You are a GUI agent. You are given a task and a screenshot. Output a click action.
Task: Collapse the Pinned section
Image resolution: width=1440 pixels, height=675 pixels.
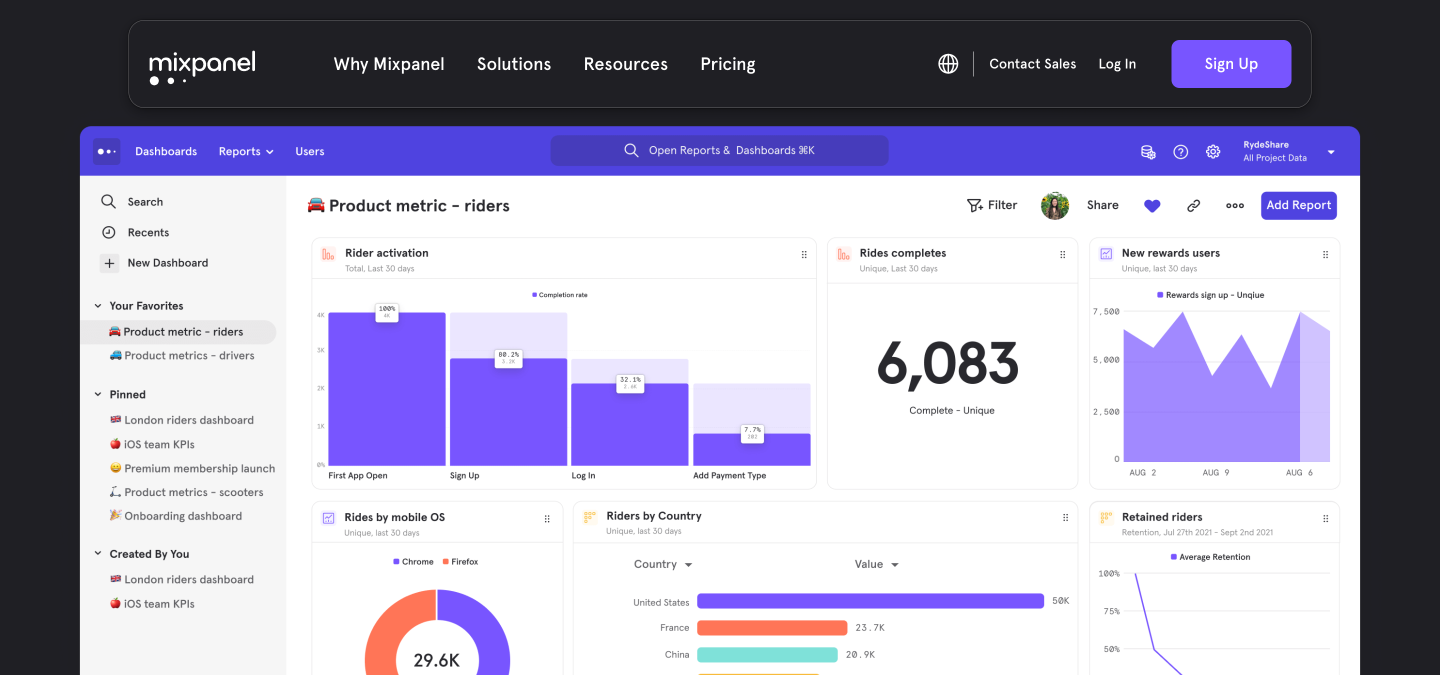click(98, 395)
